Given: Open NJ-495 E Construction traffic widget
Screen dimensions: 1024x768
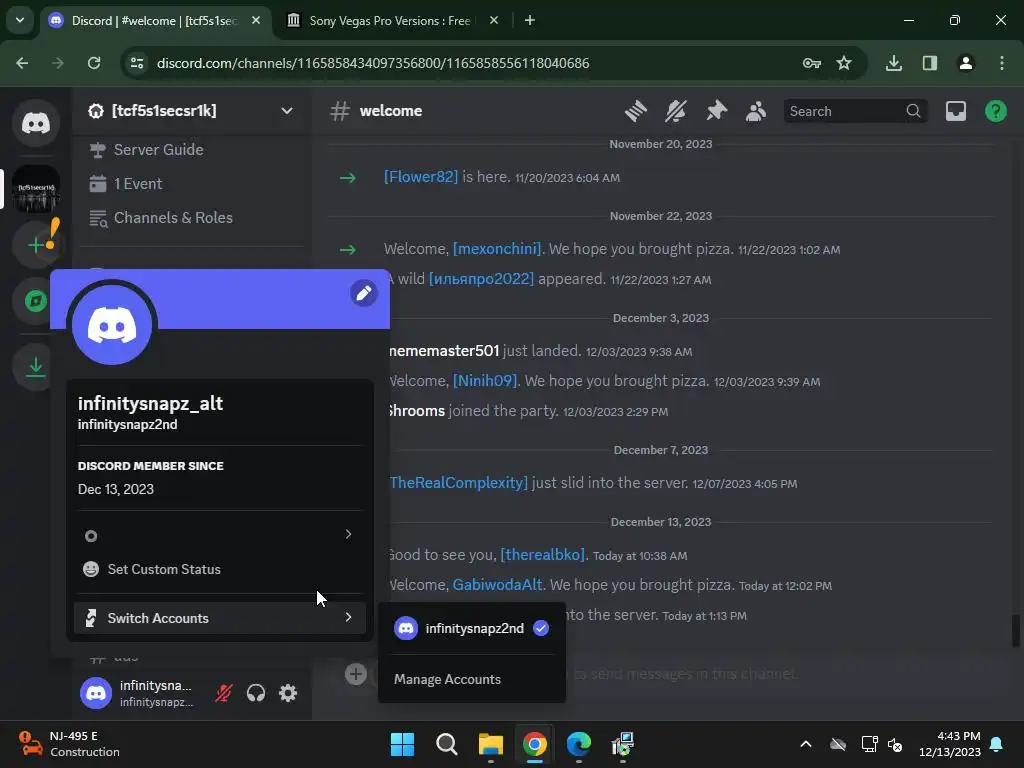Looking at the screenshot, I should [x=69, y=744].
